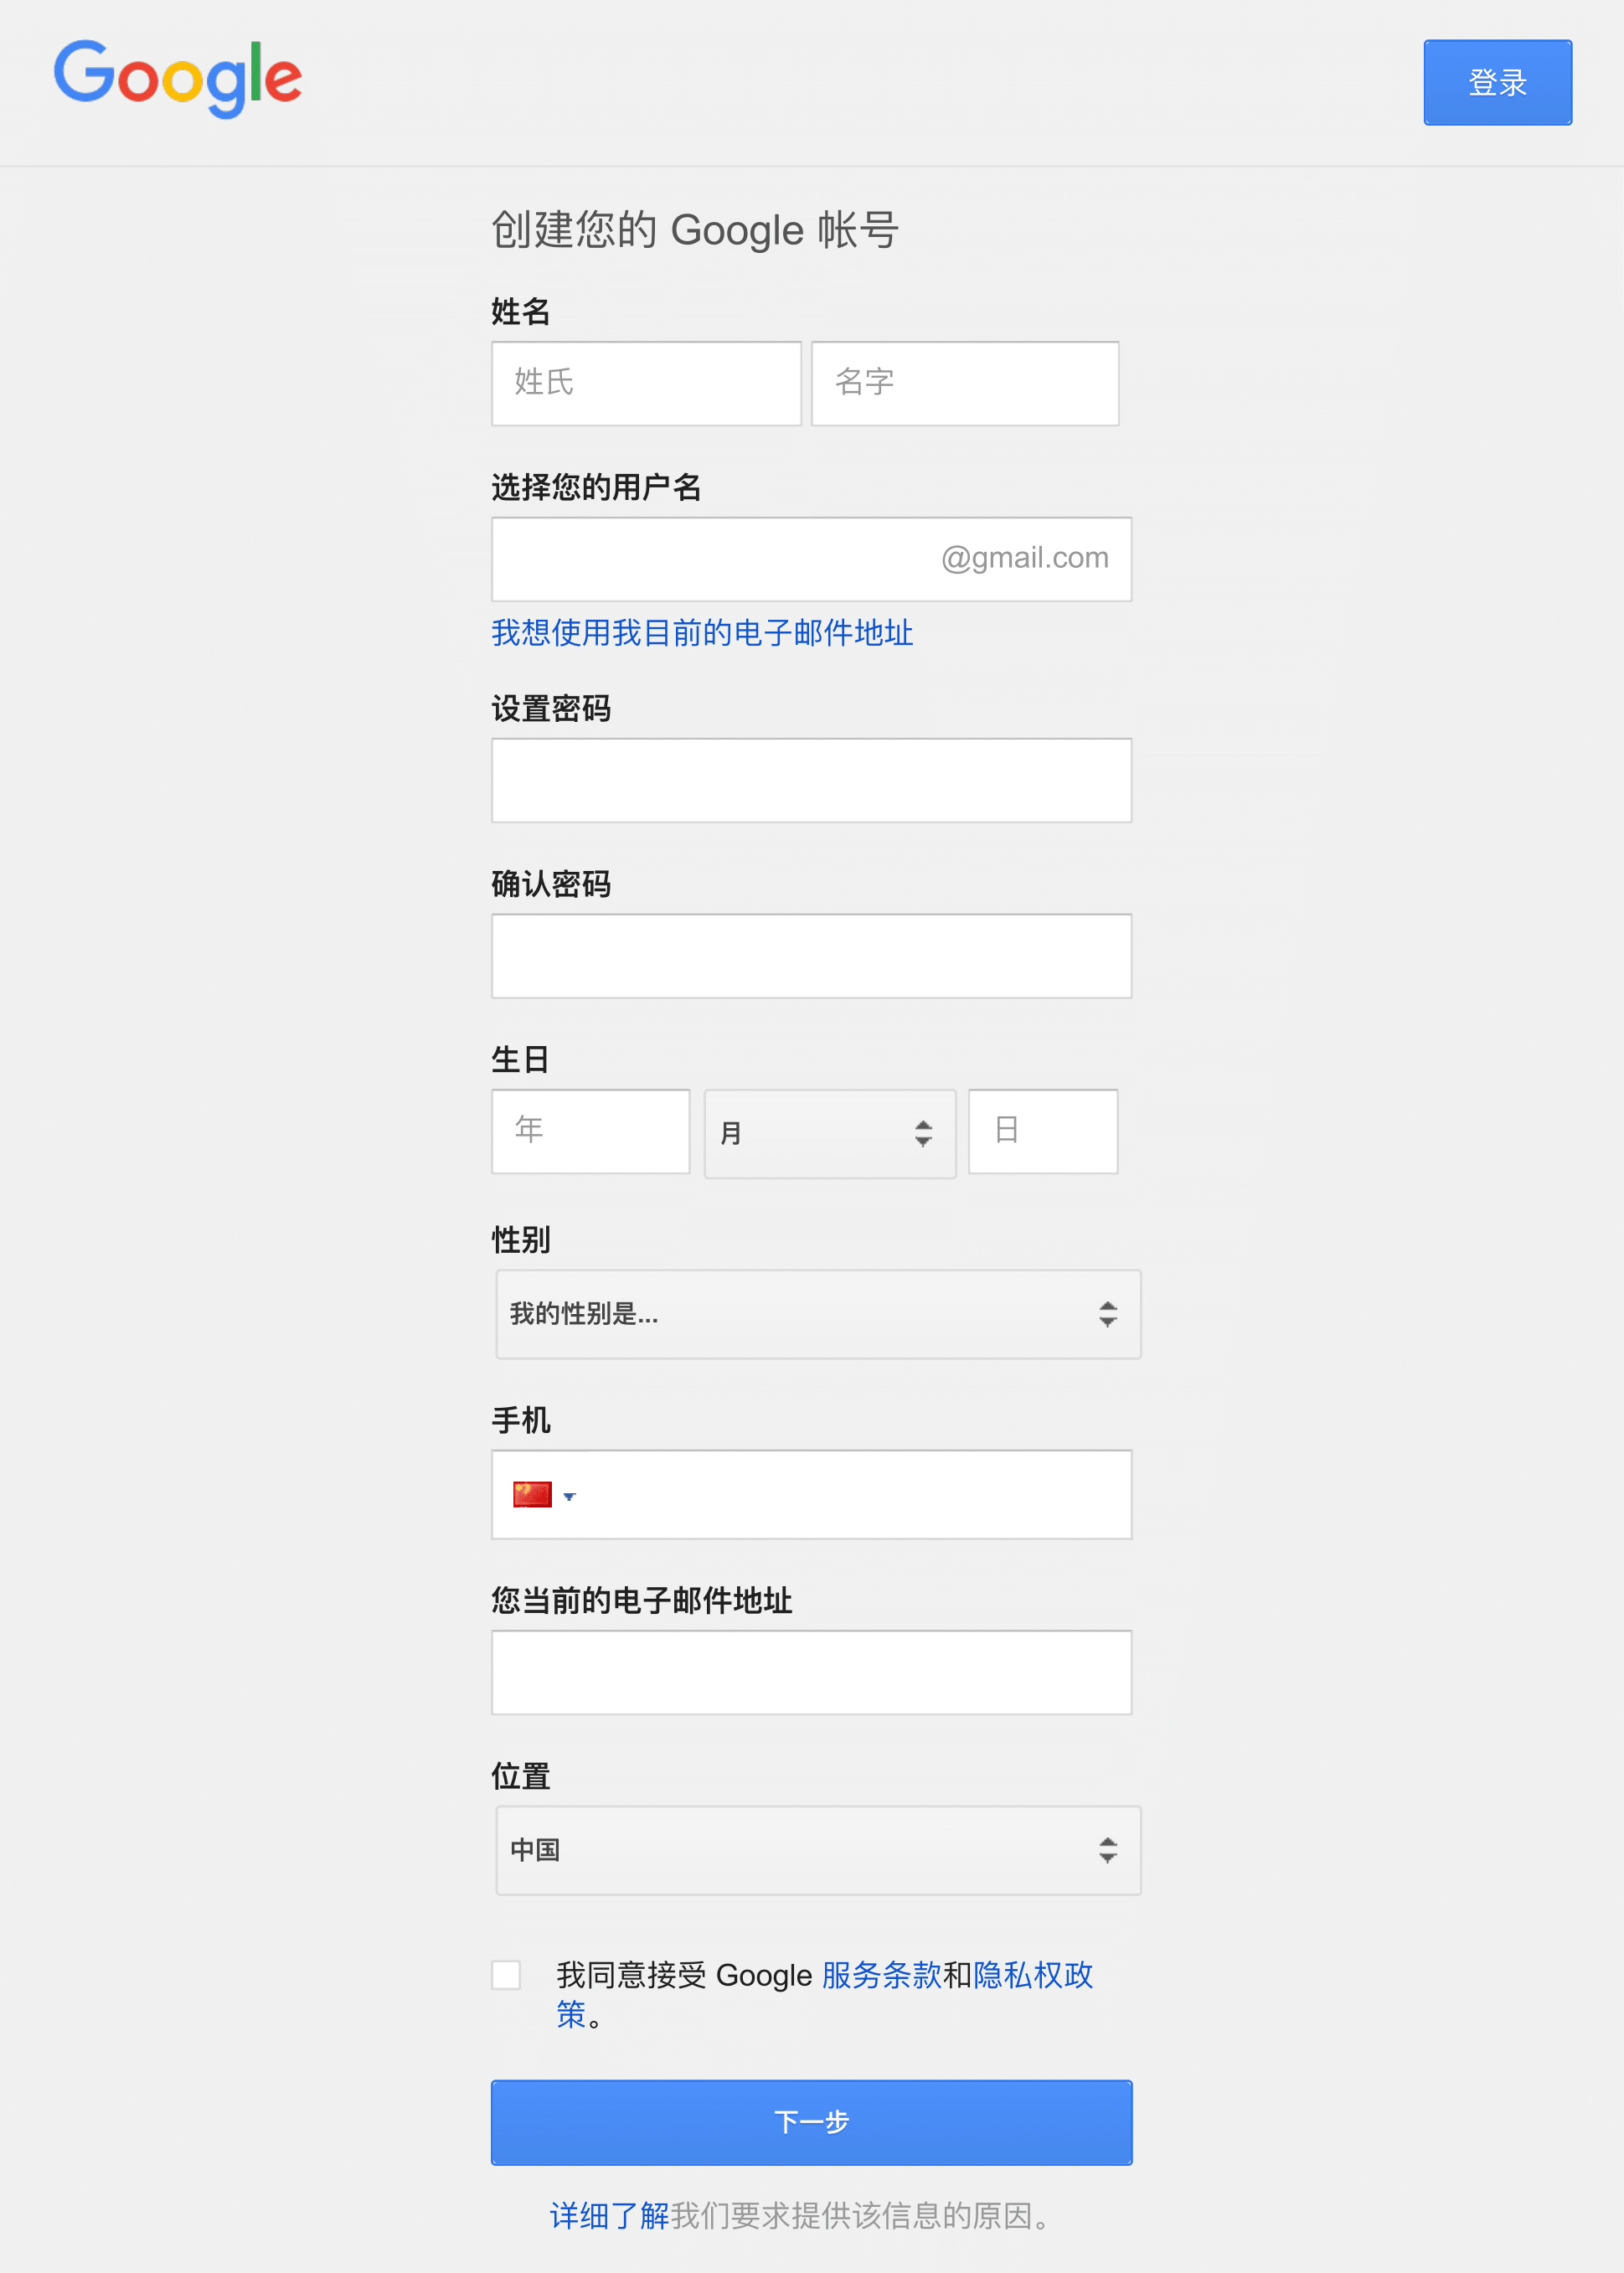Image resolution: width=1624 pixels, height=2273 pixels.
Task: Open the 隐私权政策 privacy policy link
Action: pos(1032,1975)
